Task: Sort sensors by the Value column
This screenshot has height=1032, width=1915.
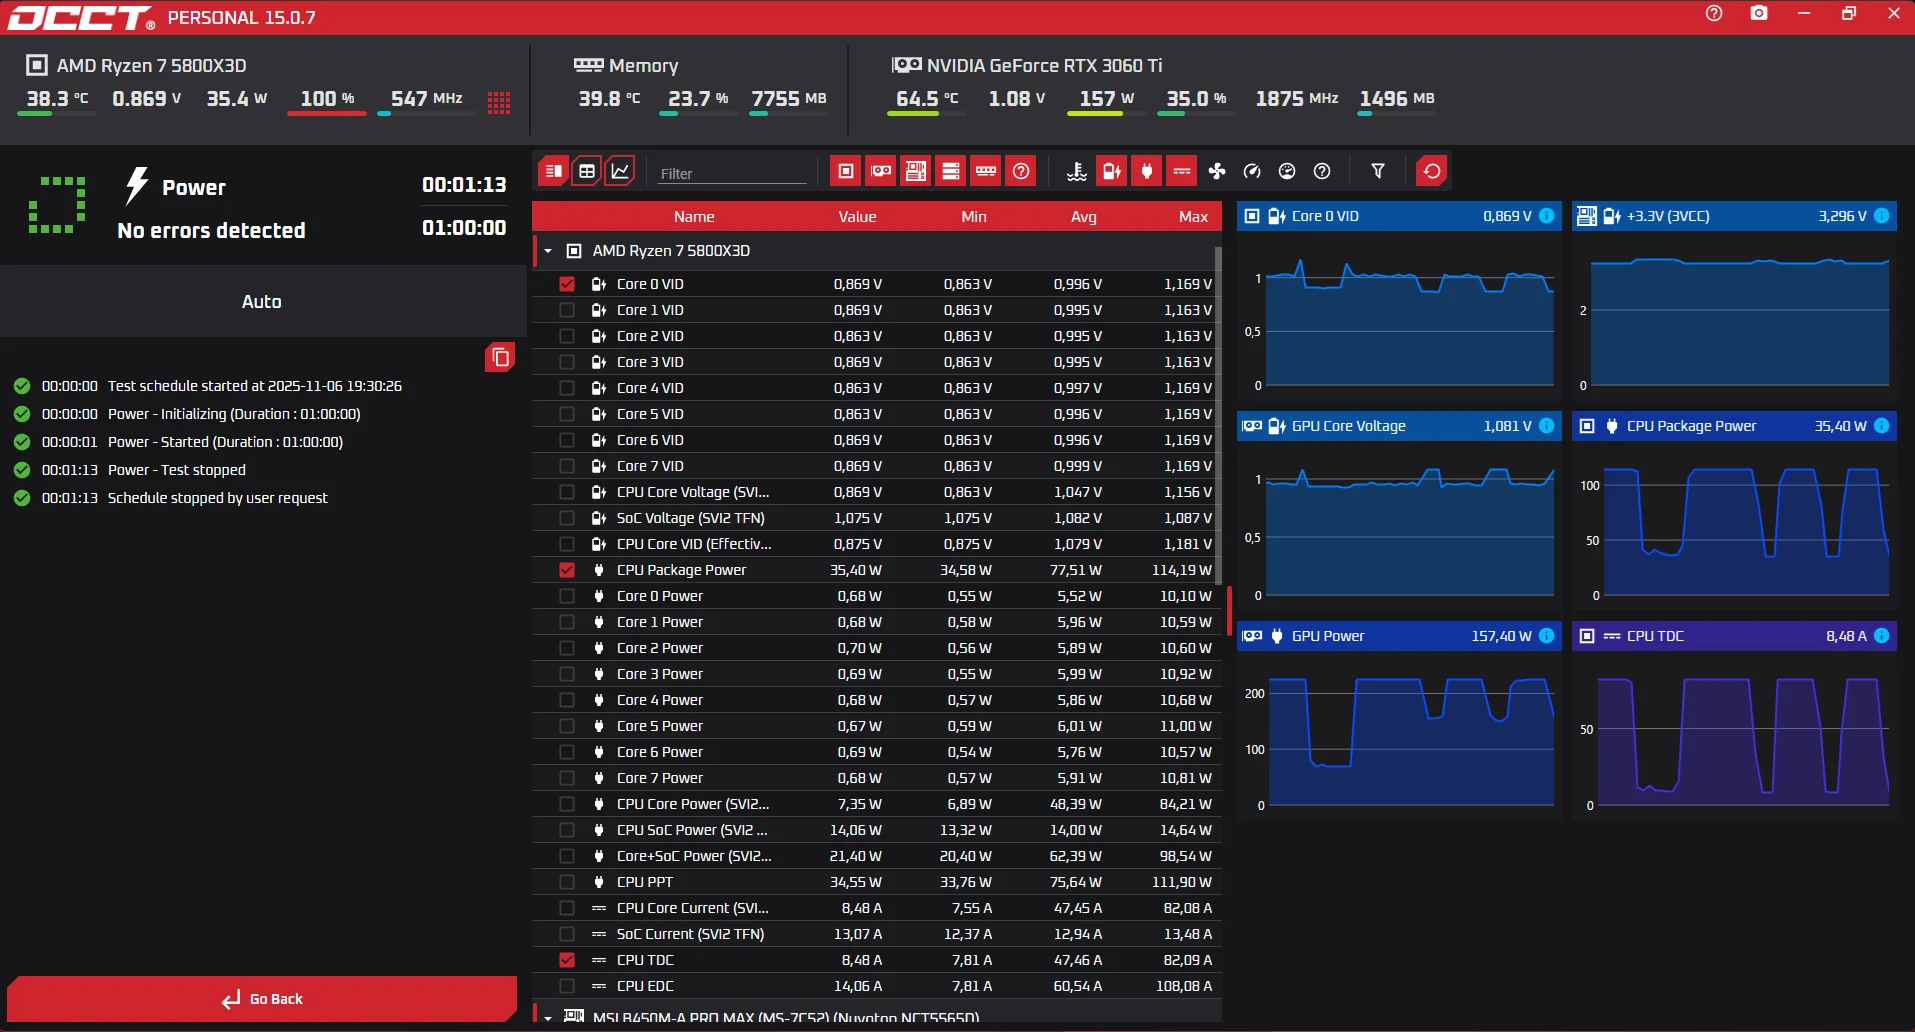Action: click(857, 217)
